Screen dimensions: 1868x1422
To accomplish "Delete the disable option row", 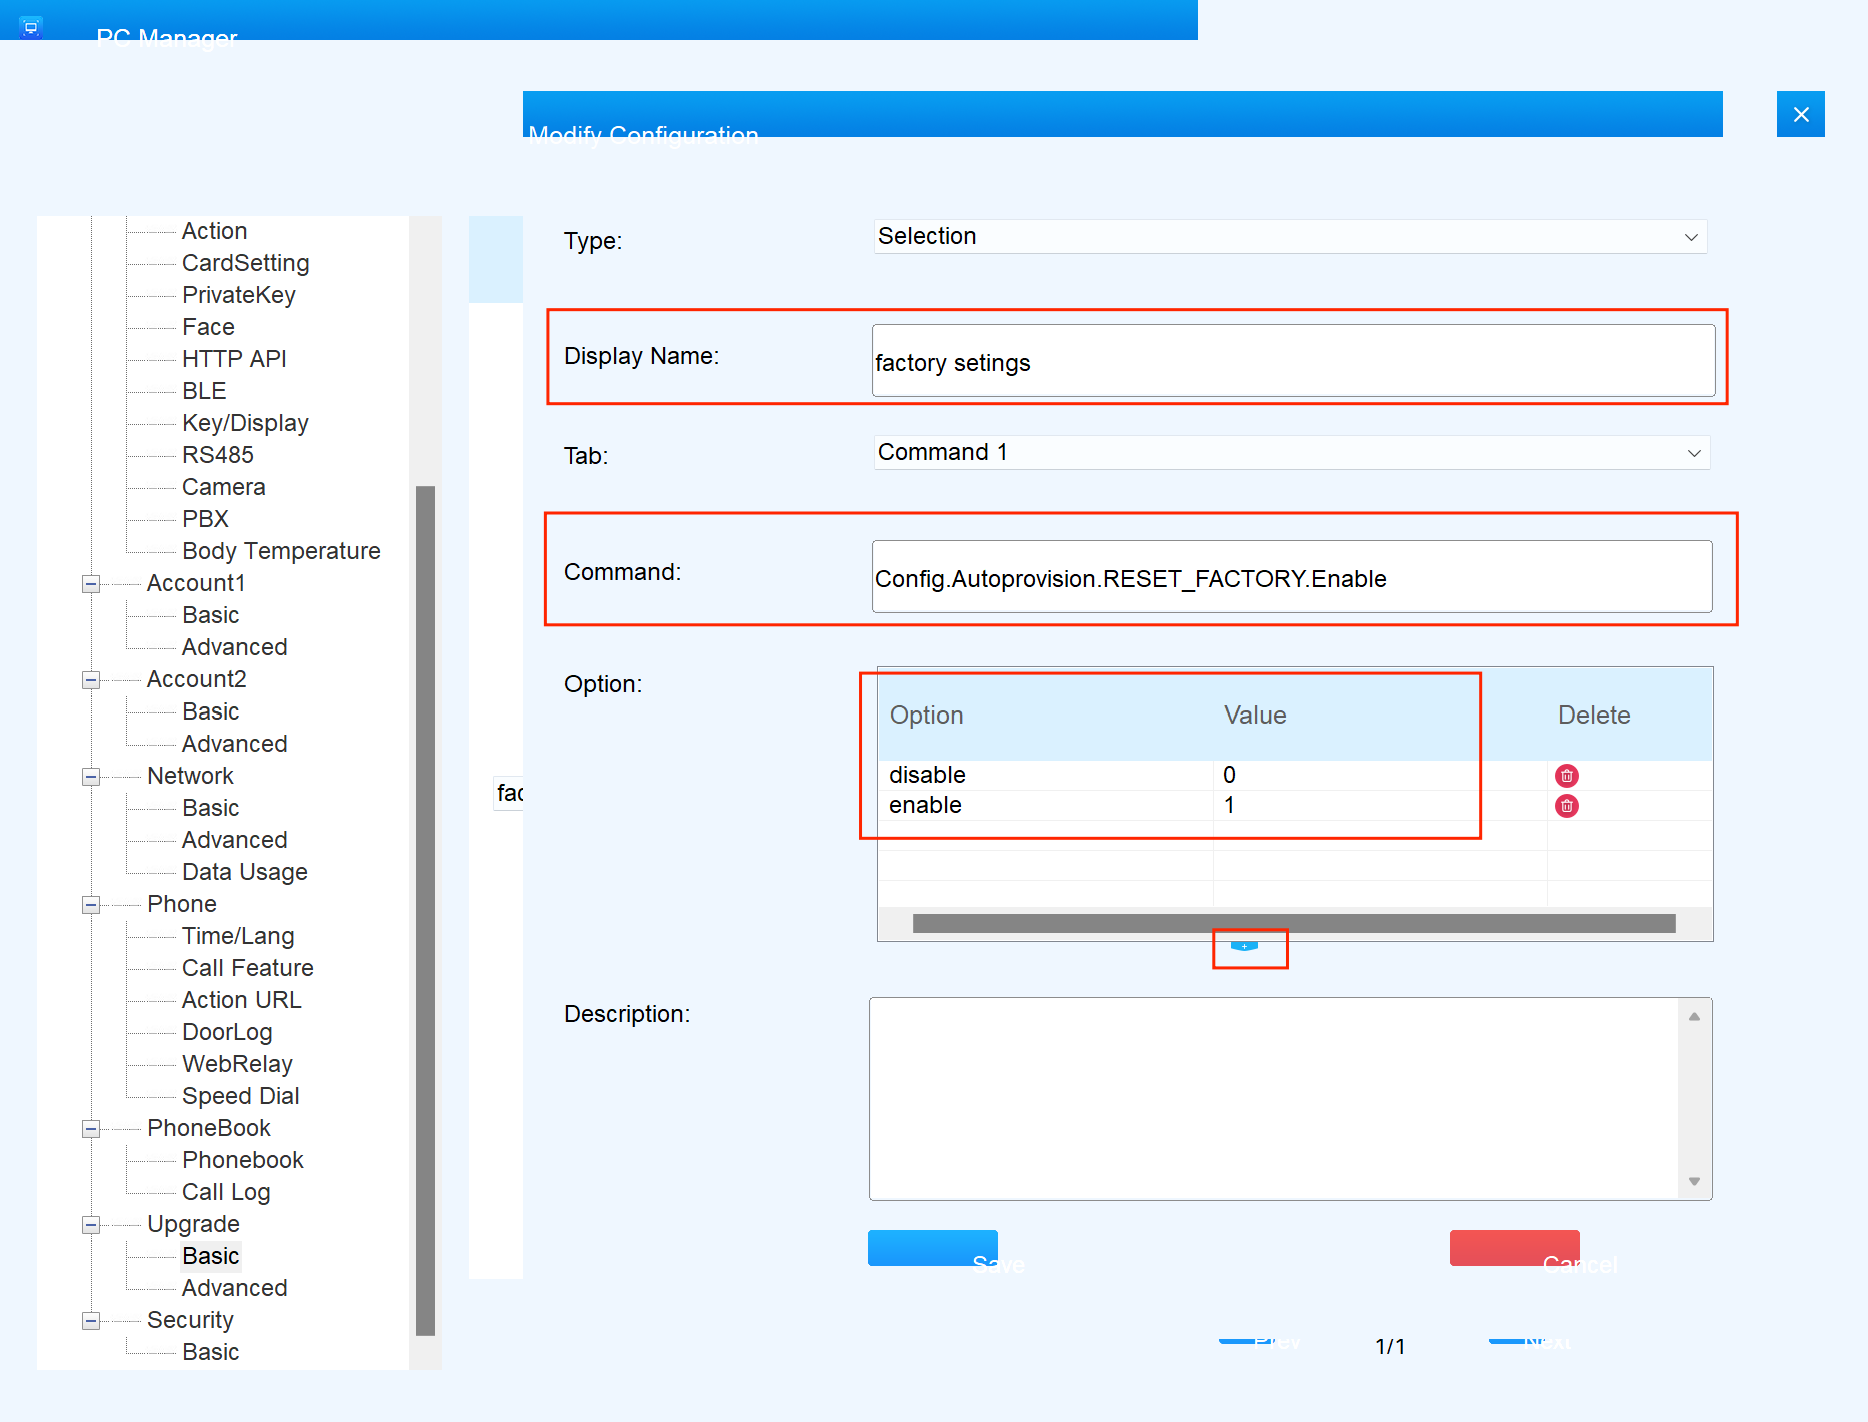I will (x=1566, y=776).
